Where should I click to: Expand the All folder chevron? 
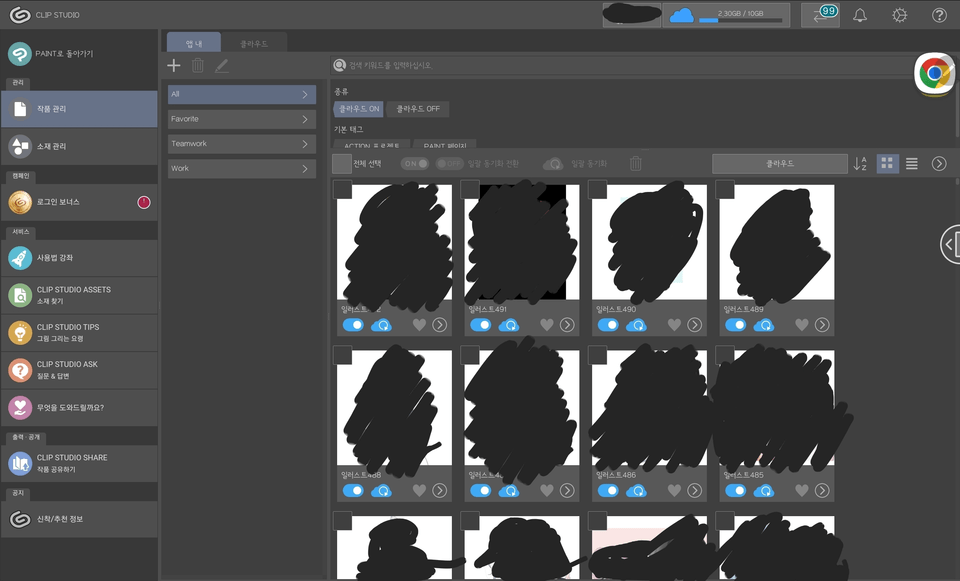[x=305, y=94]
